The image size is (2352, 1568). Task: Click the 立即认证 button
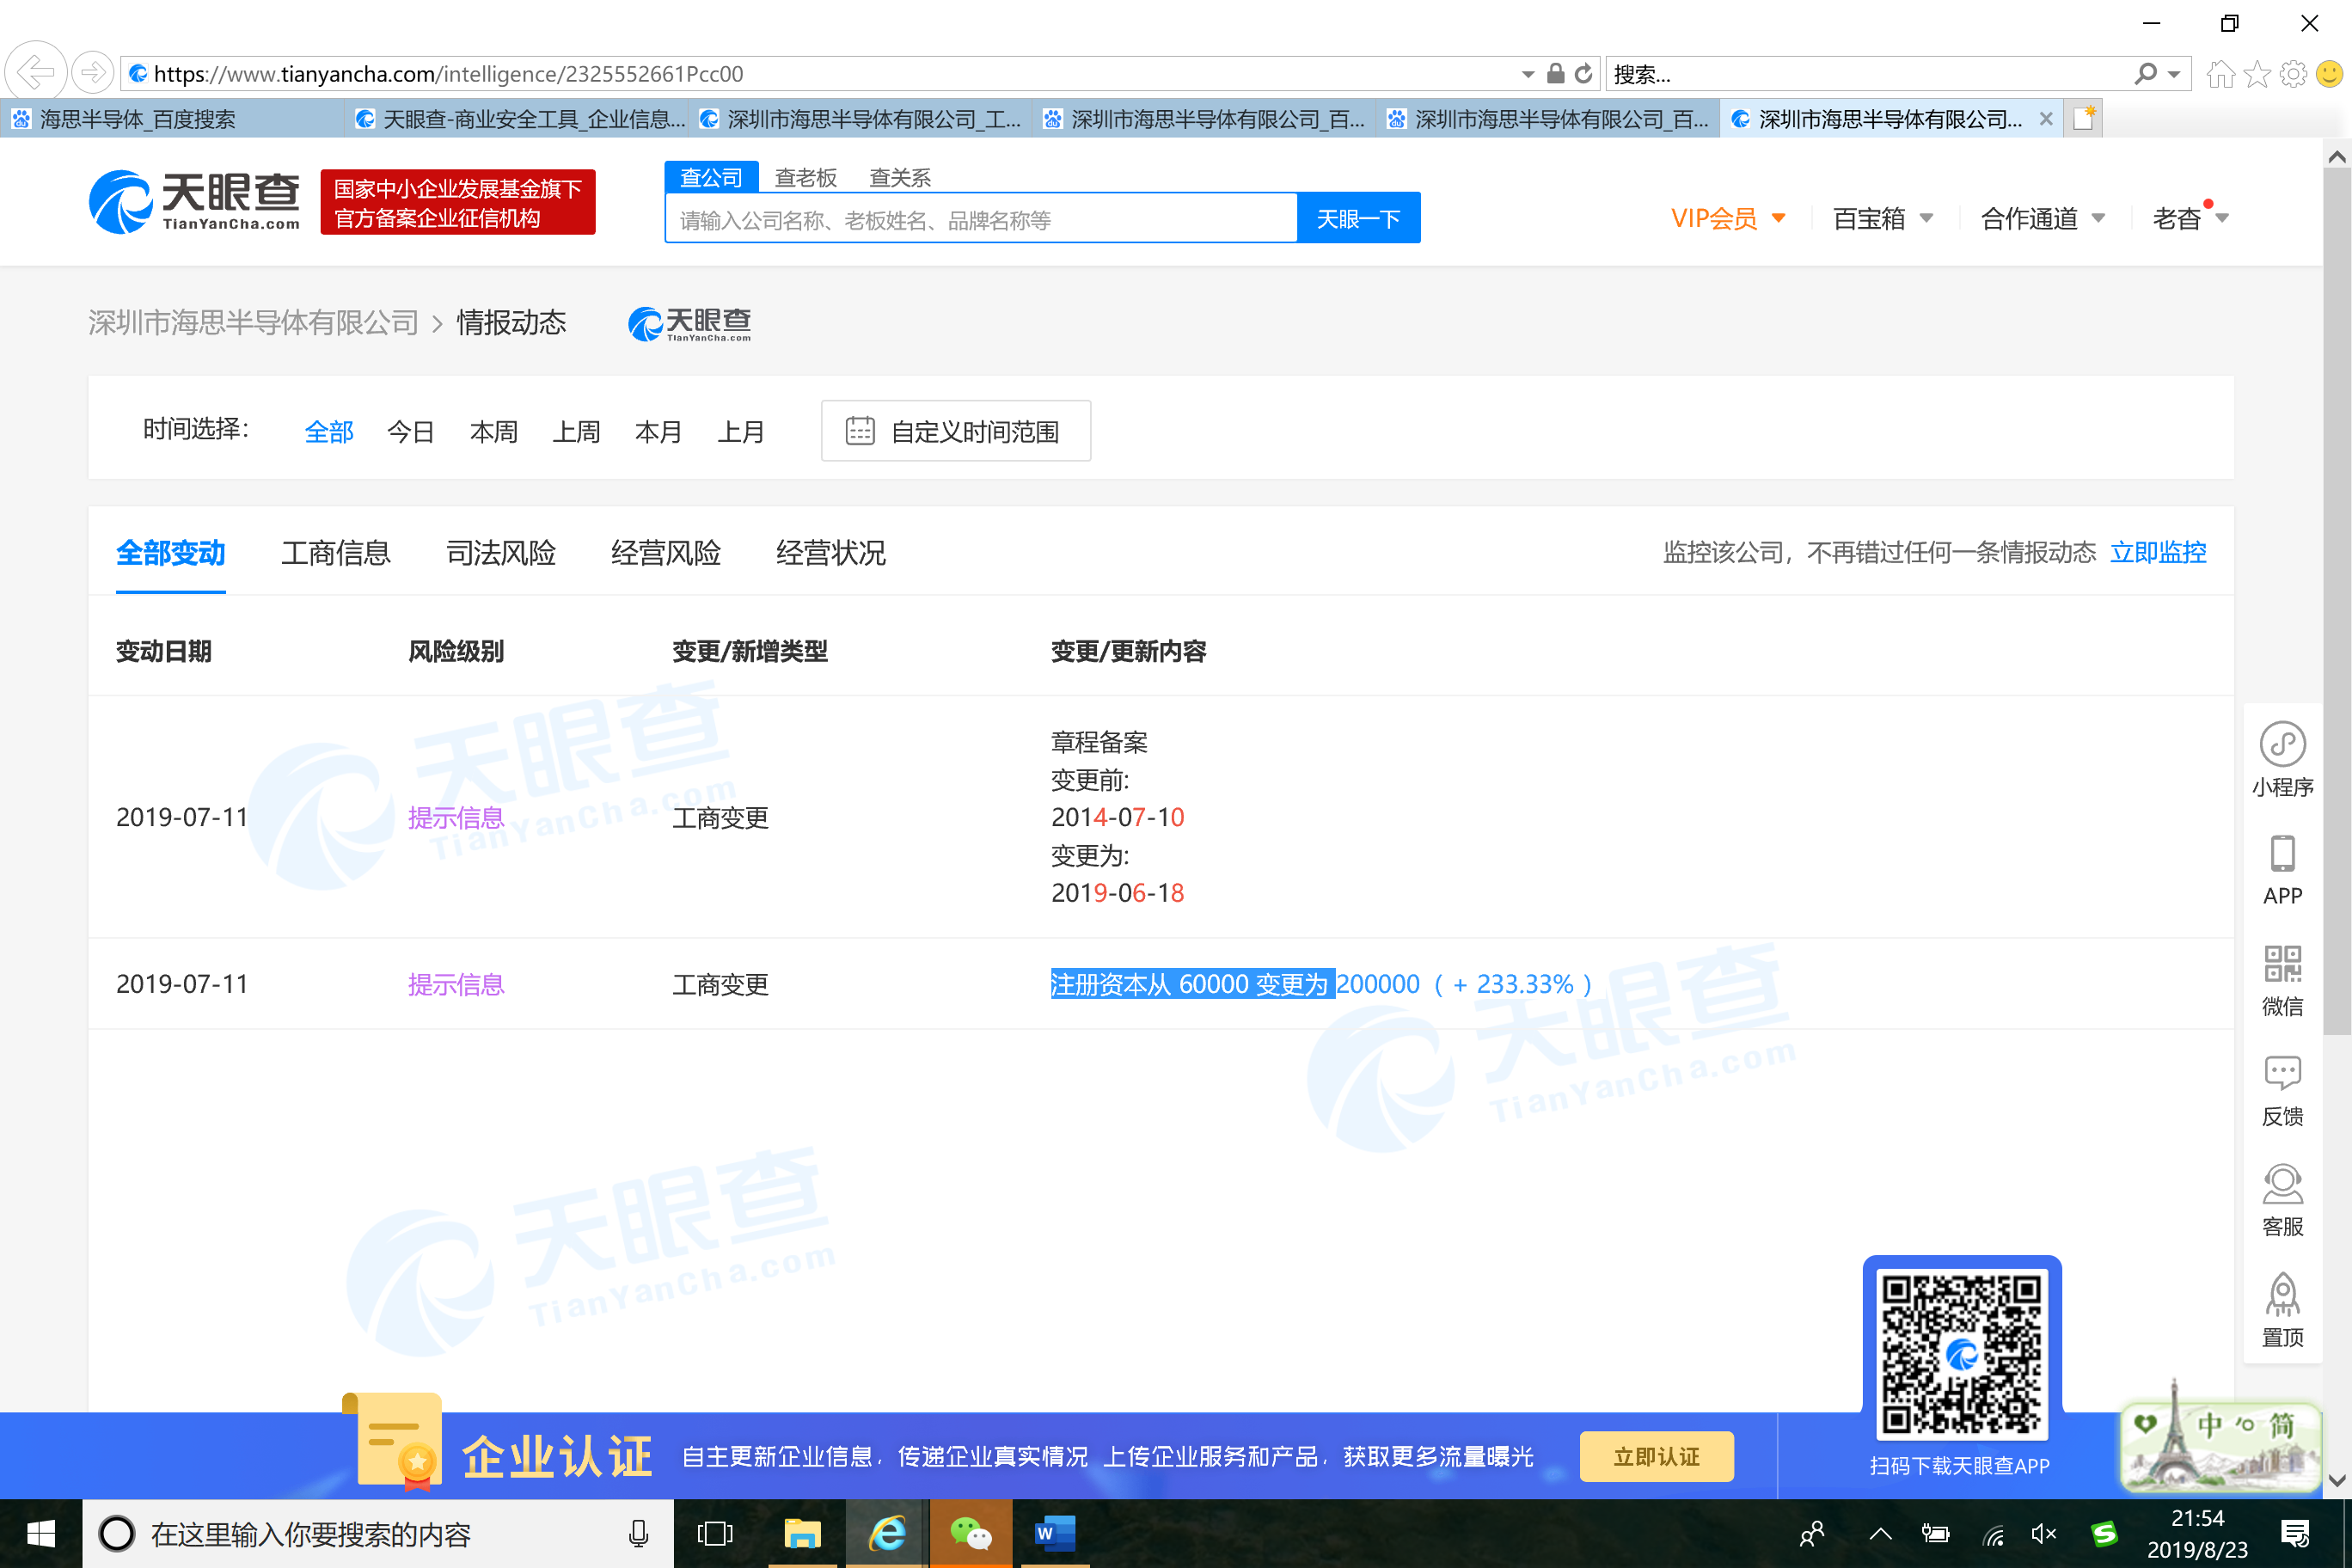[1656, 1456]
